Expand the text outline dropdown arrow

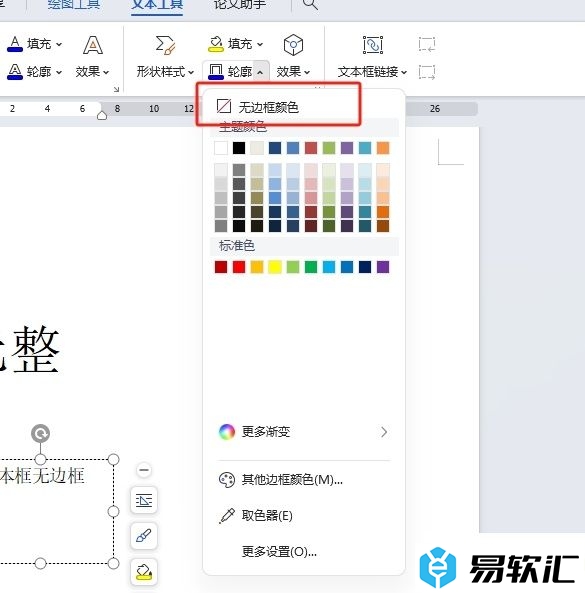(59, 72)
